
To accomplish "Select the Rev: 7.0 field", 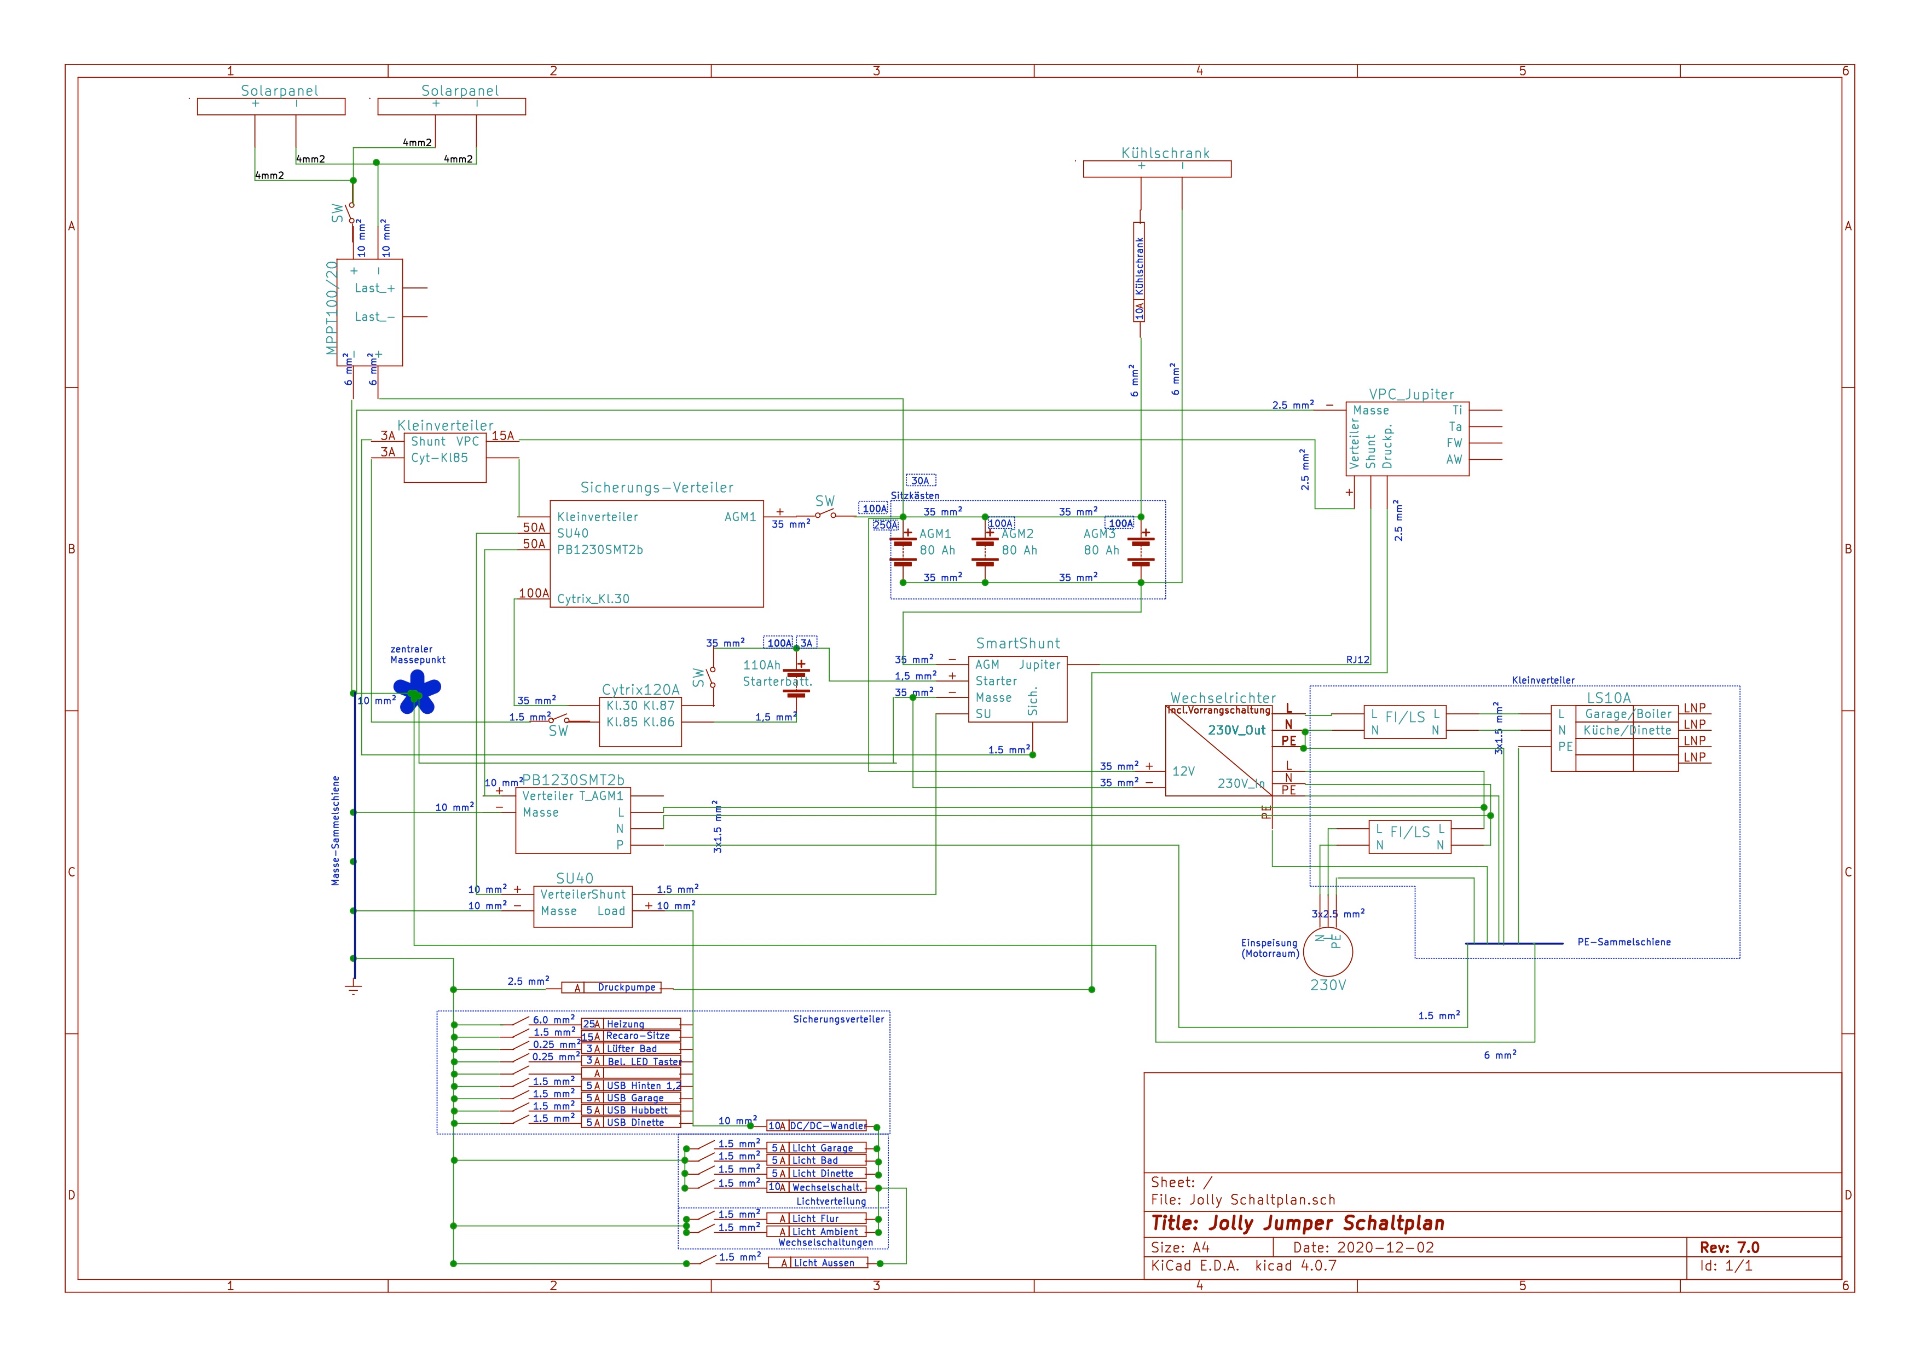I will tap(1729, 1248).
